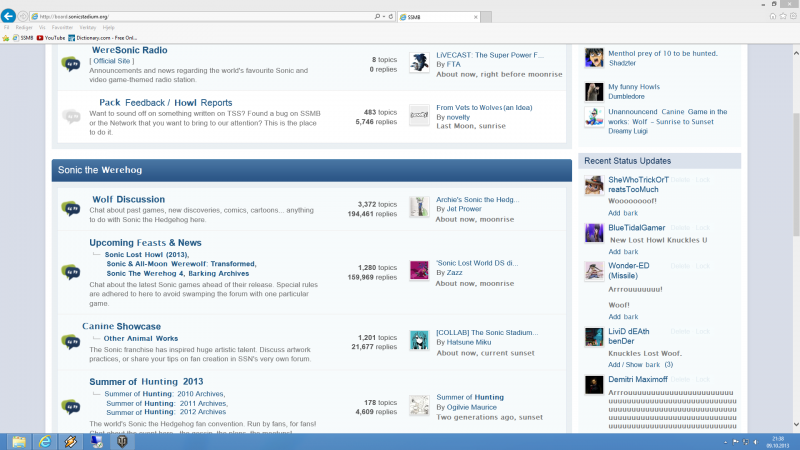Viewport: 800px width, 450px height.
Task: Open Hatsune Miku's avatar thumbnail
Action: pos(419,340)
